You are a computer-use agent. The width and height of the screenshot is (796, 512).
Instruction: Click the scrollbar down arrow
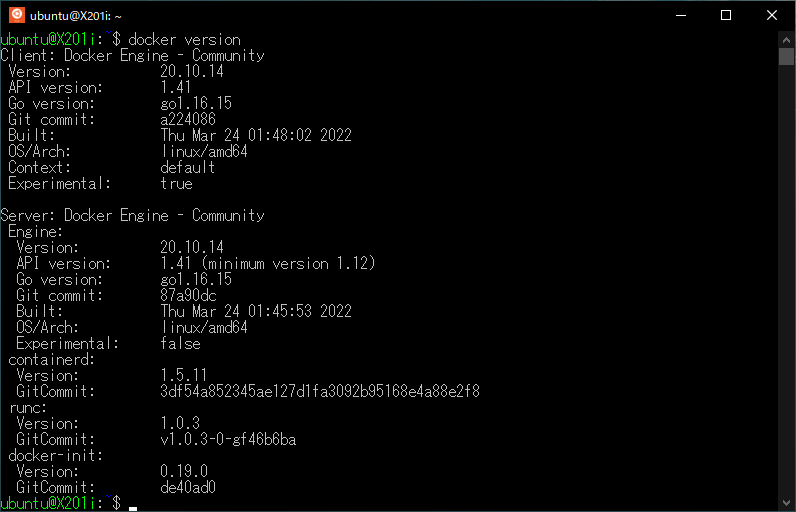pyautogui.click(x=786, y=503)
